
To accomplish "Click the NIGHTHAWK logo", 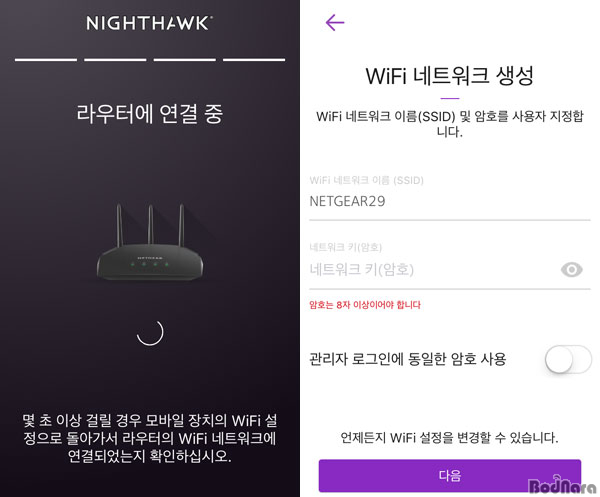I will coord(150,23).
